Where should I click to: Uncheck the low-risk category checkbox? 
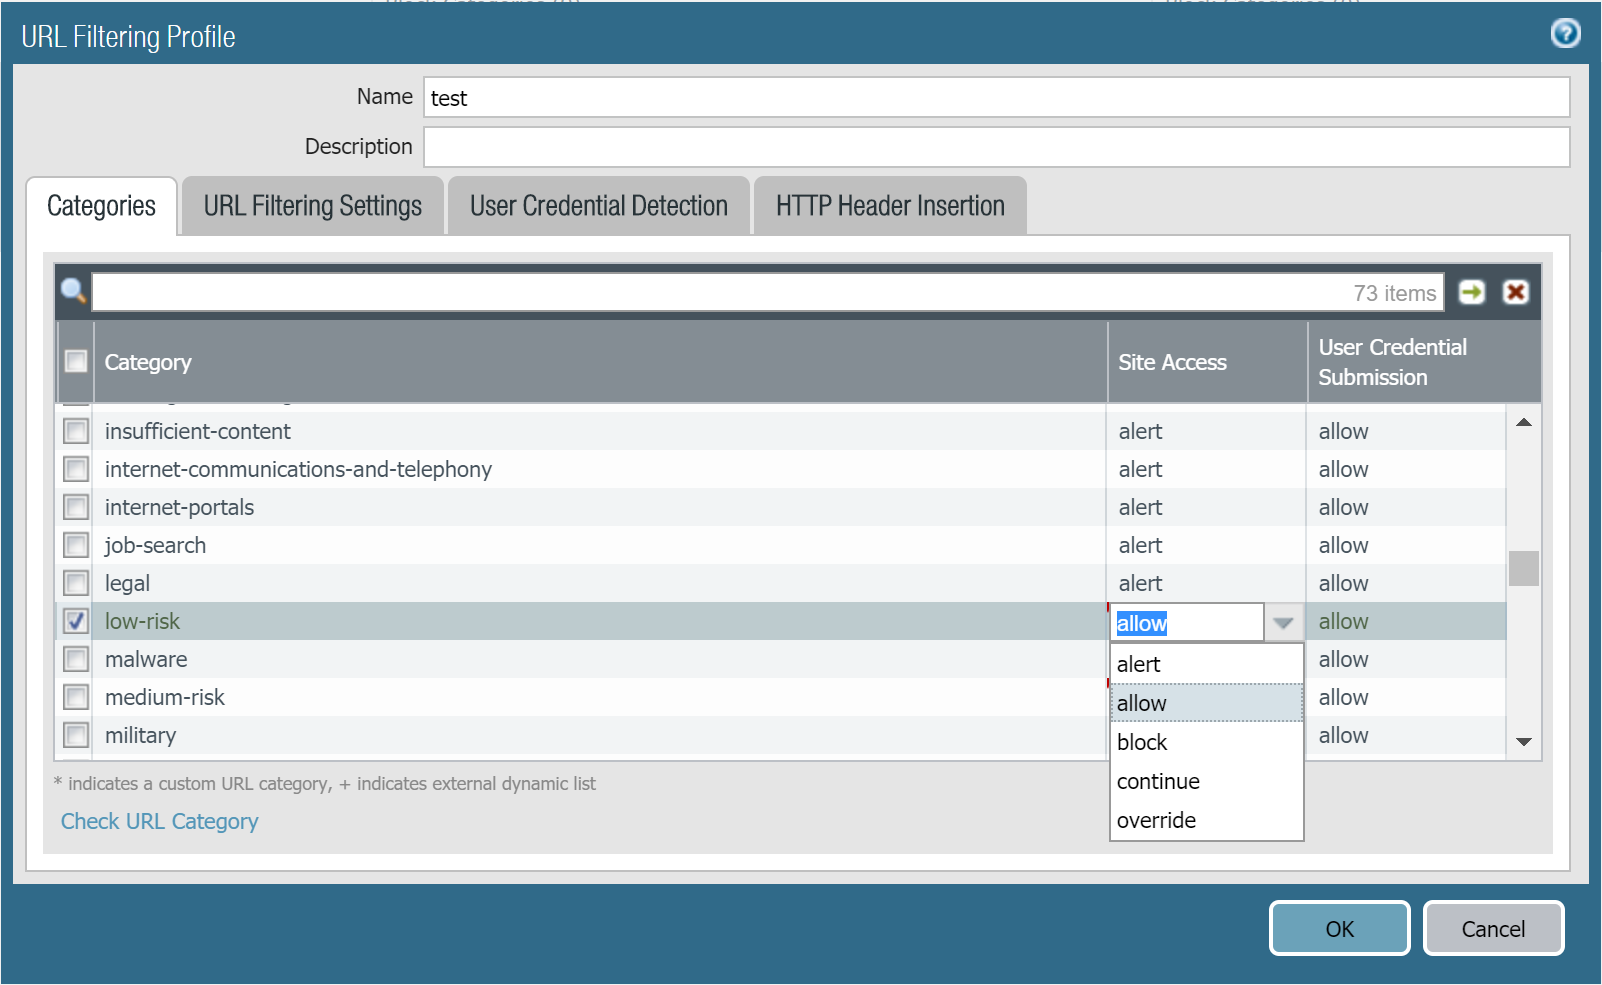click(76, 621)
